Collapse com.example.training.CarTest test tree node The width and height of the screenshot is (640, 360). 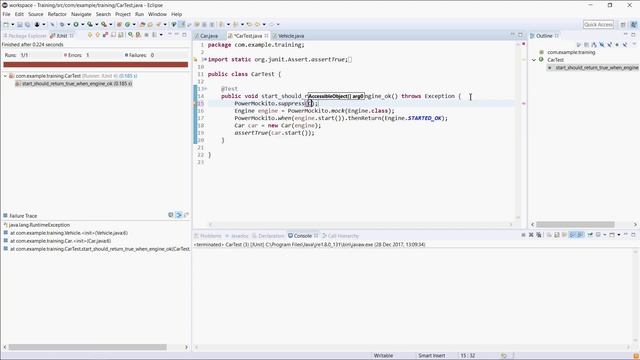[5, 76]
